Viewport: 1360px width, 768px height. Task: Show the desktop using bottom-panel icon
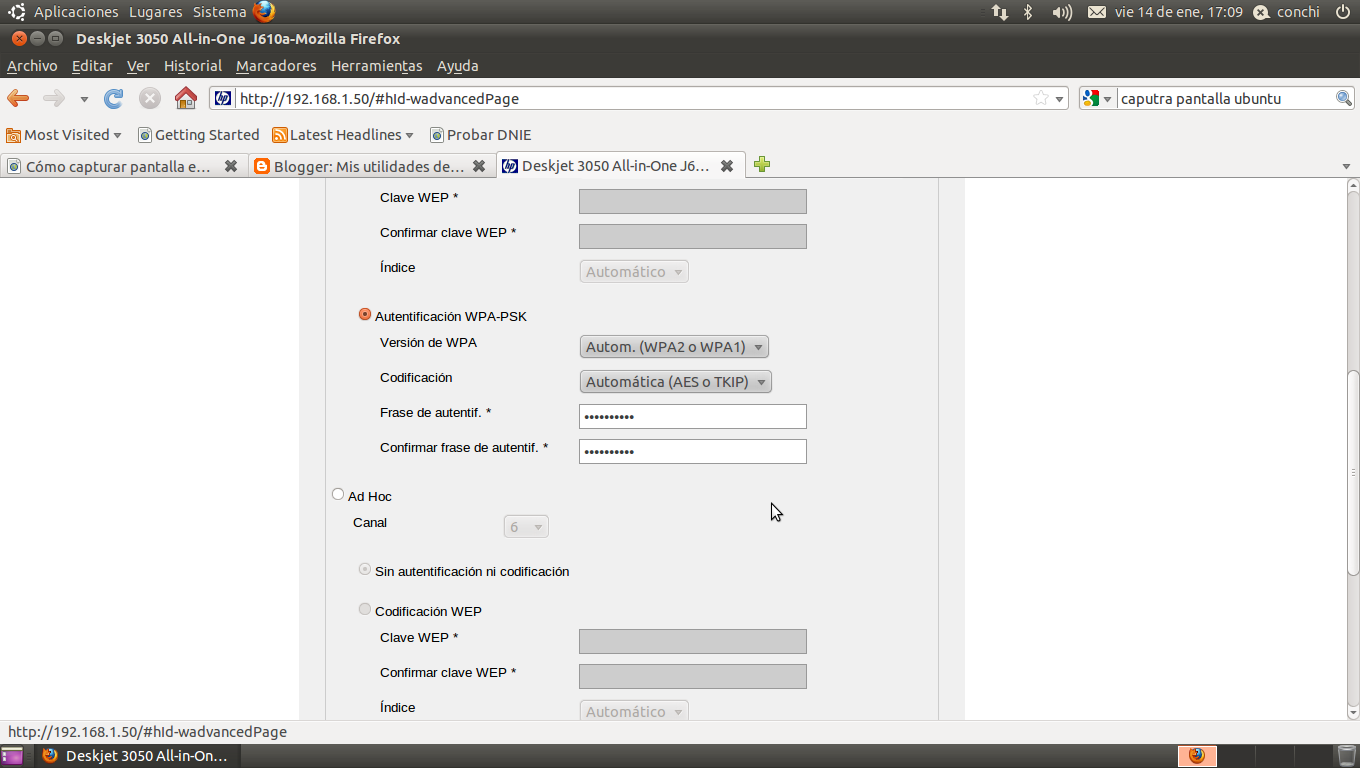[12, 756]
